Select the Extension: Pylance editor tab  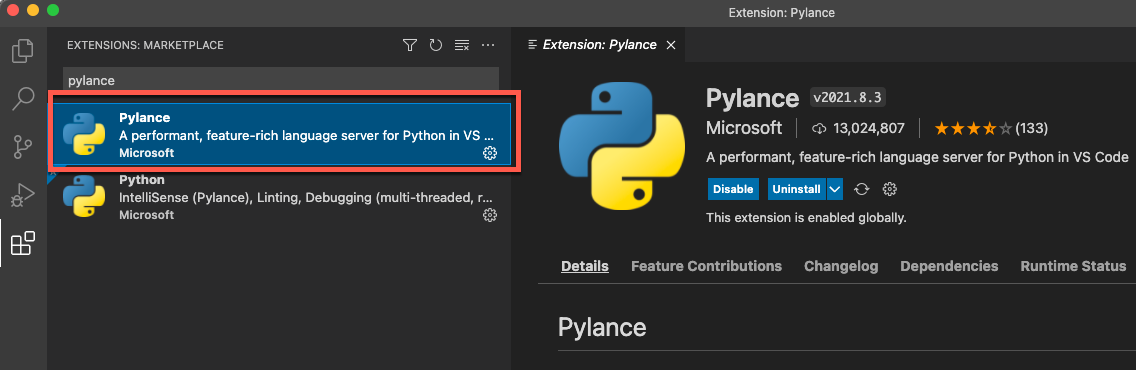coord(598,45)
